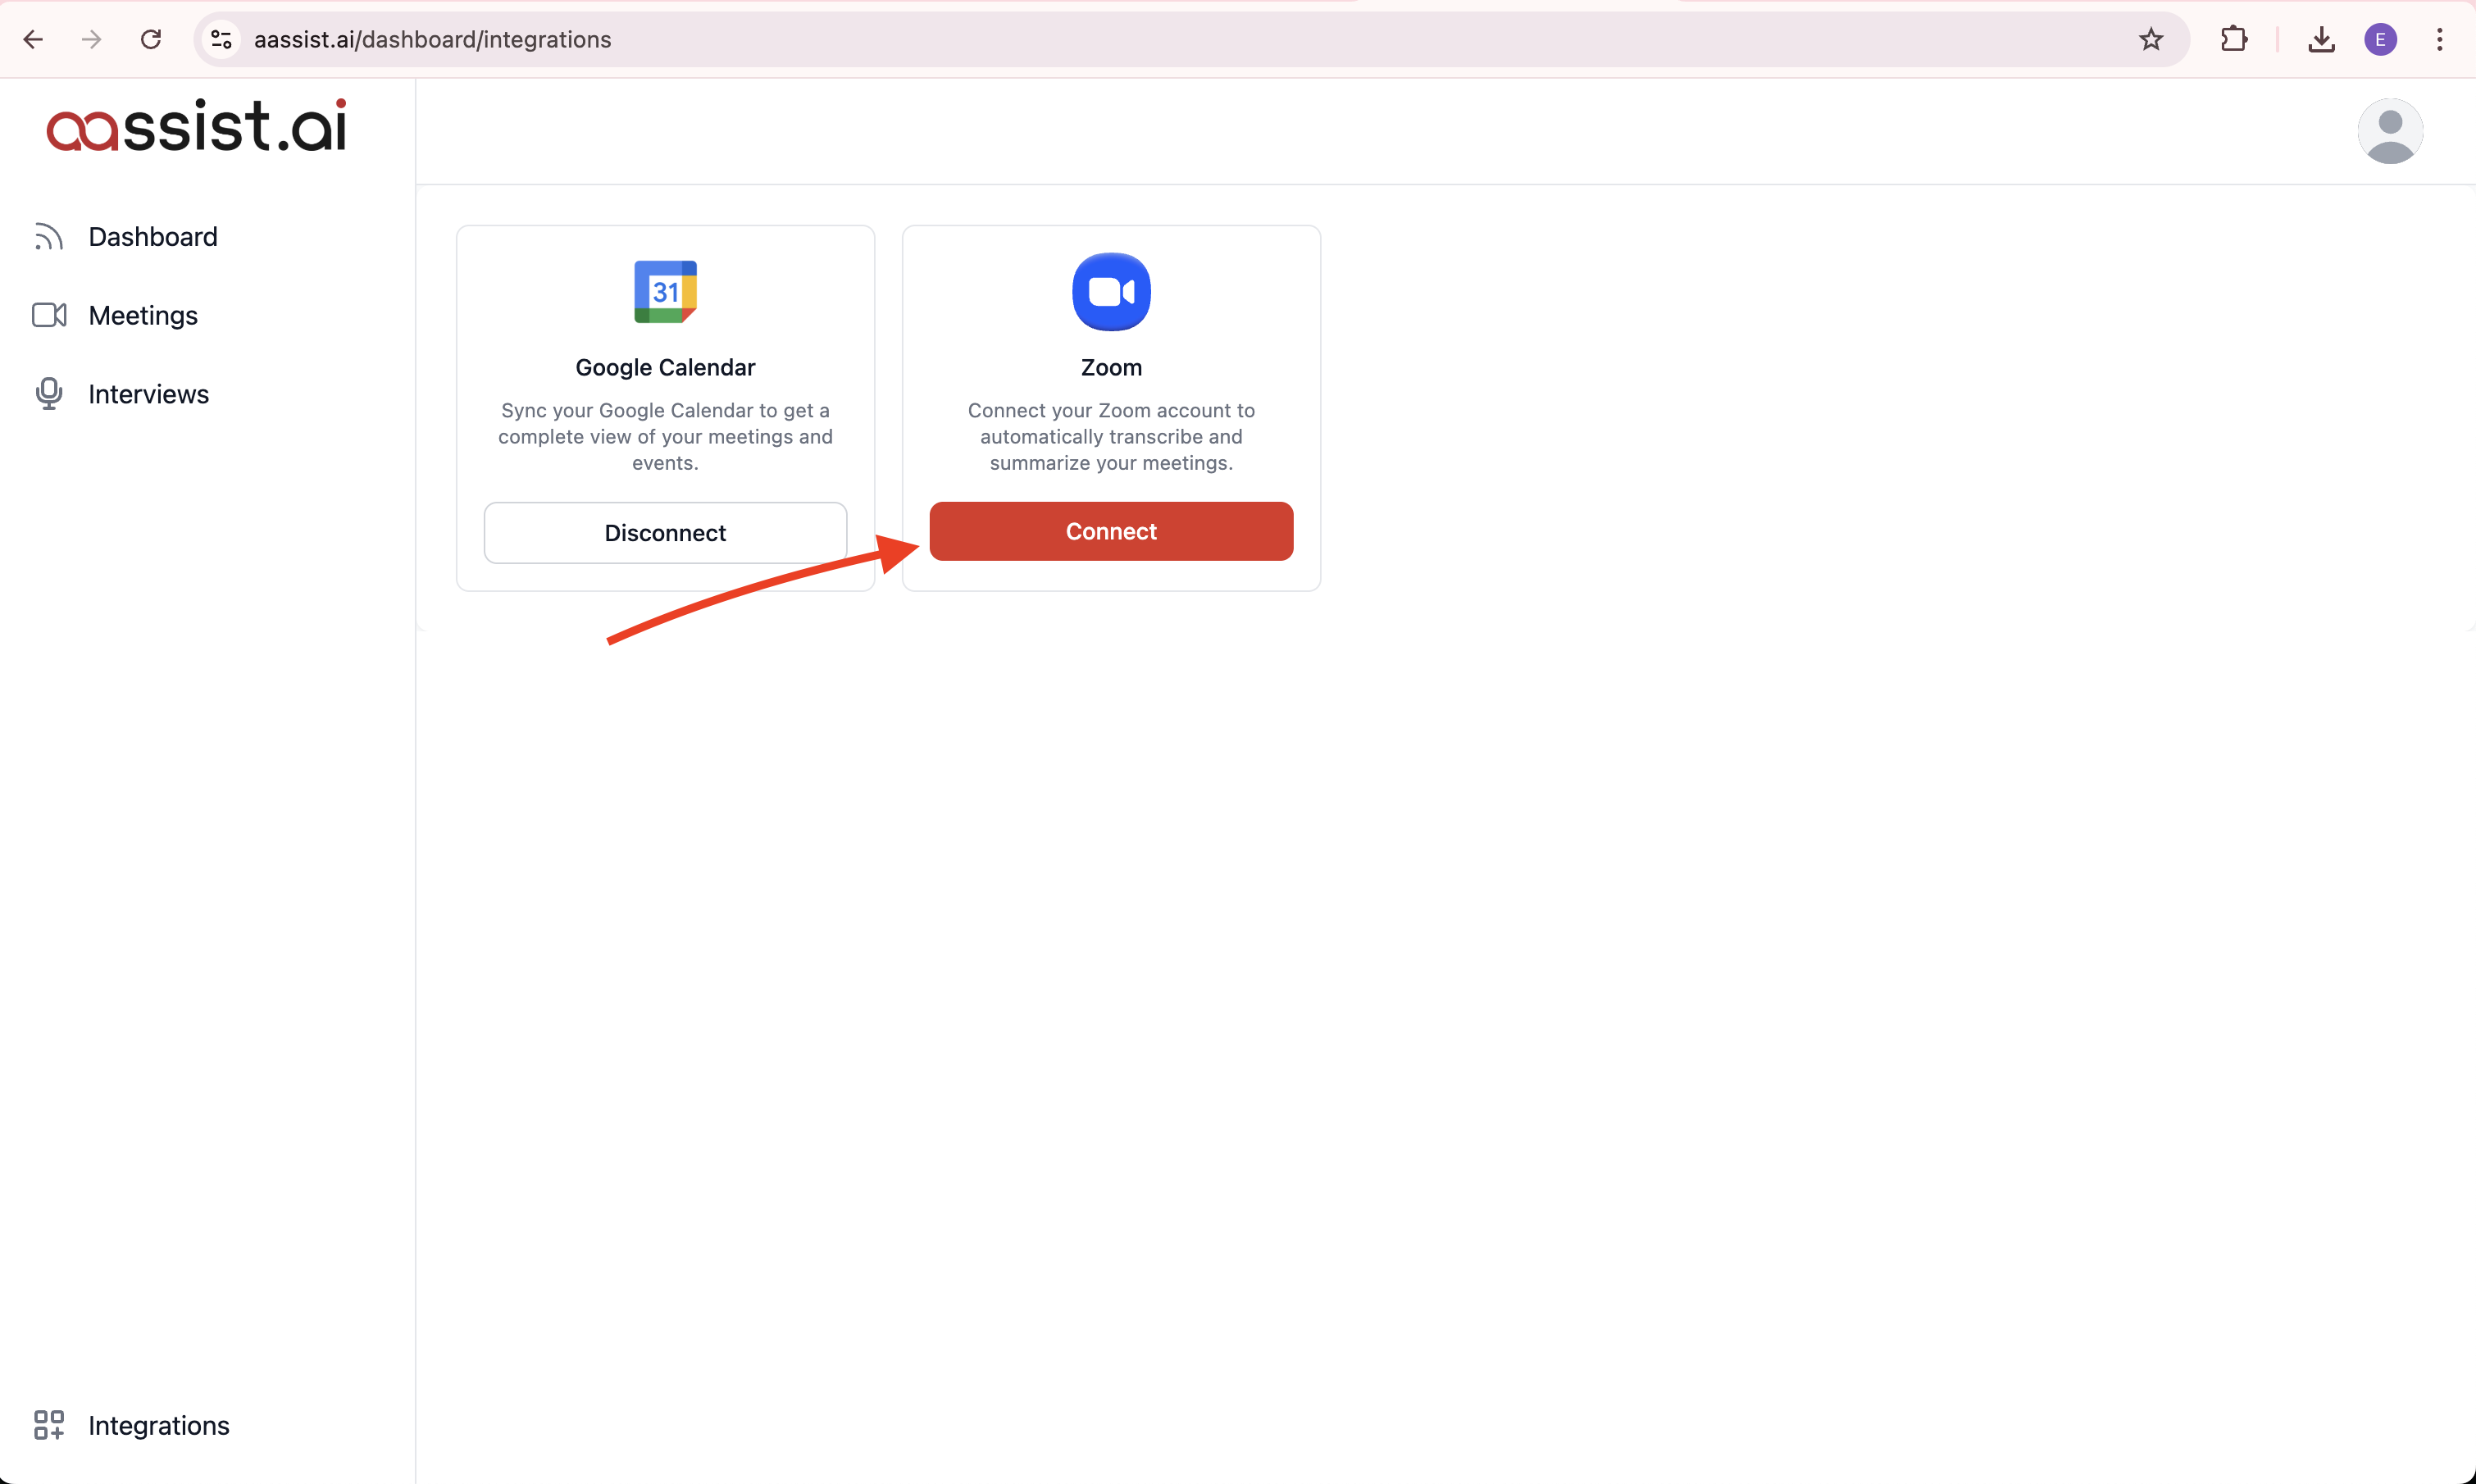This screenshot has width=2476, height=1484.
Task: Open Integrations at sidebar bottom
Action: [158, 1425]
